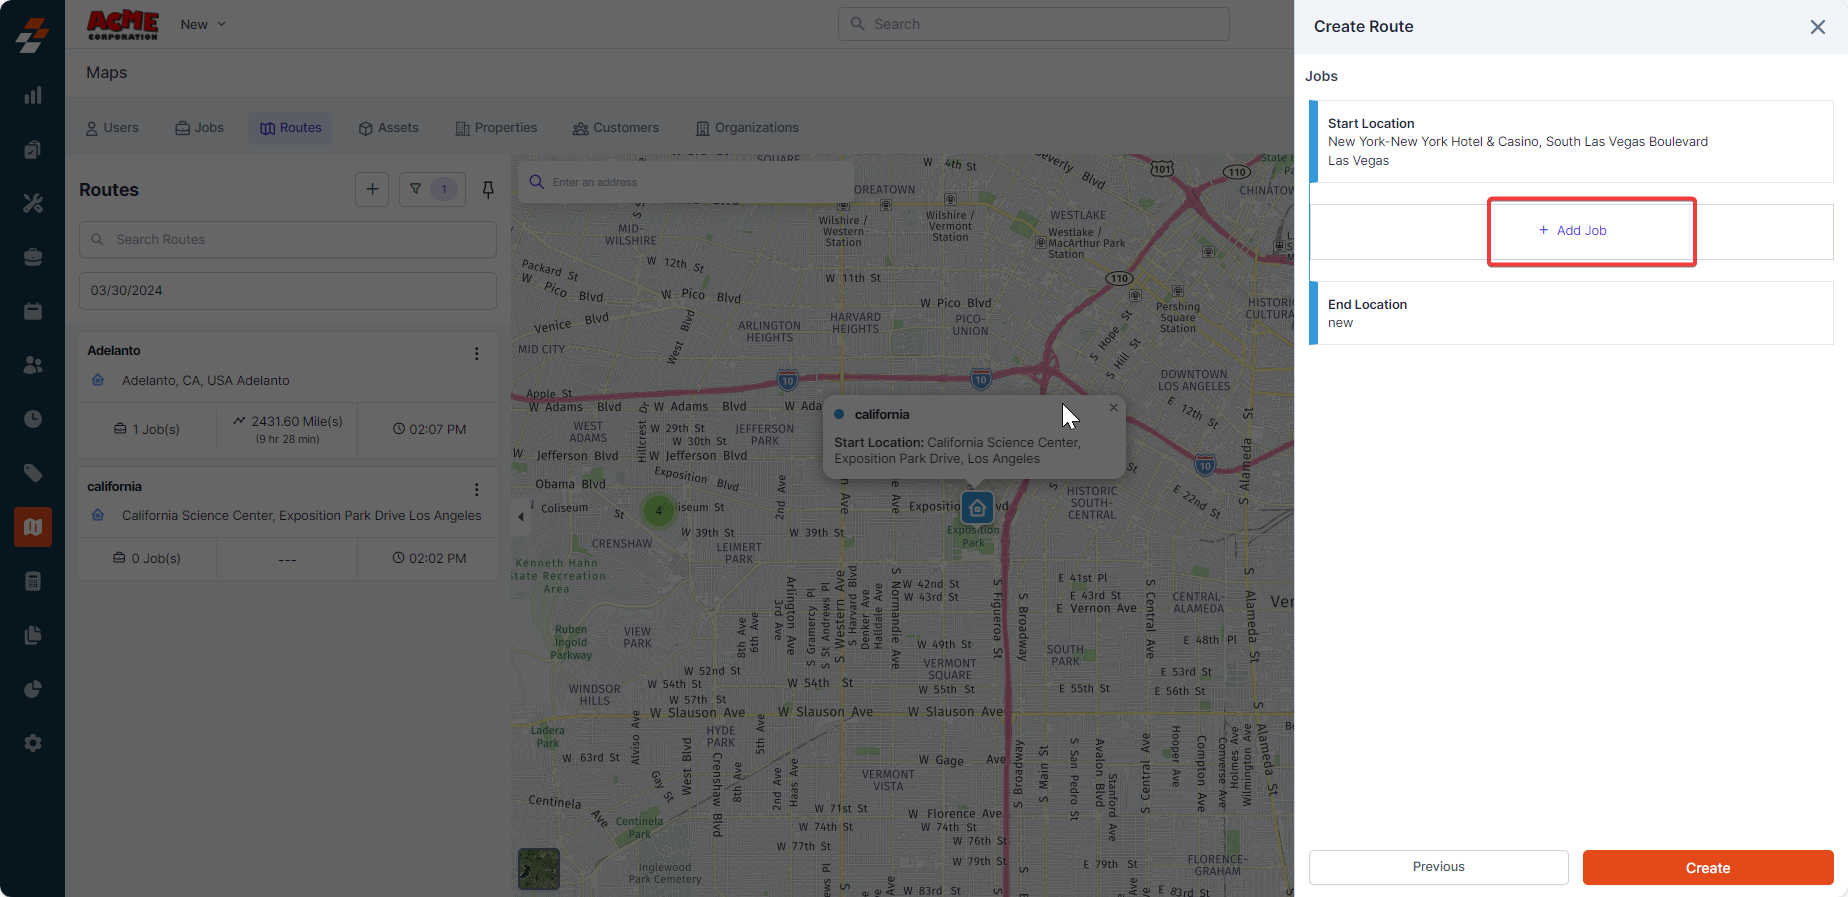Image resolution: width=1848 pixels, height=897 pixels.
Task: Select the active Maps sidebar icon
Action: [33, 527]
